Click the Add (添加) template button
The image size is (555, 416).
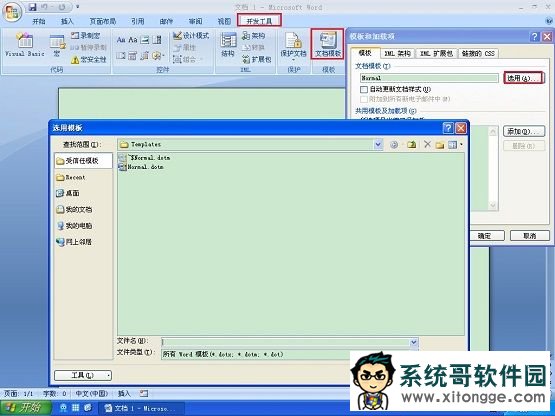point(524,131)
